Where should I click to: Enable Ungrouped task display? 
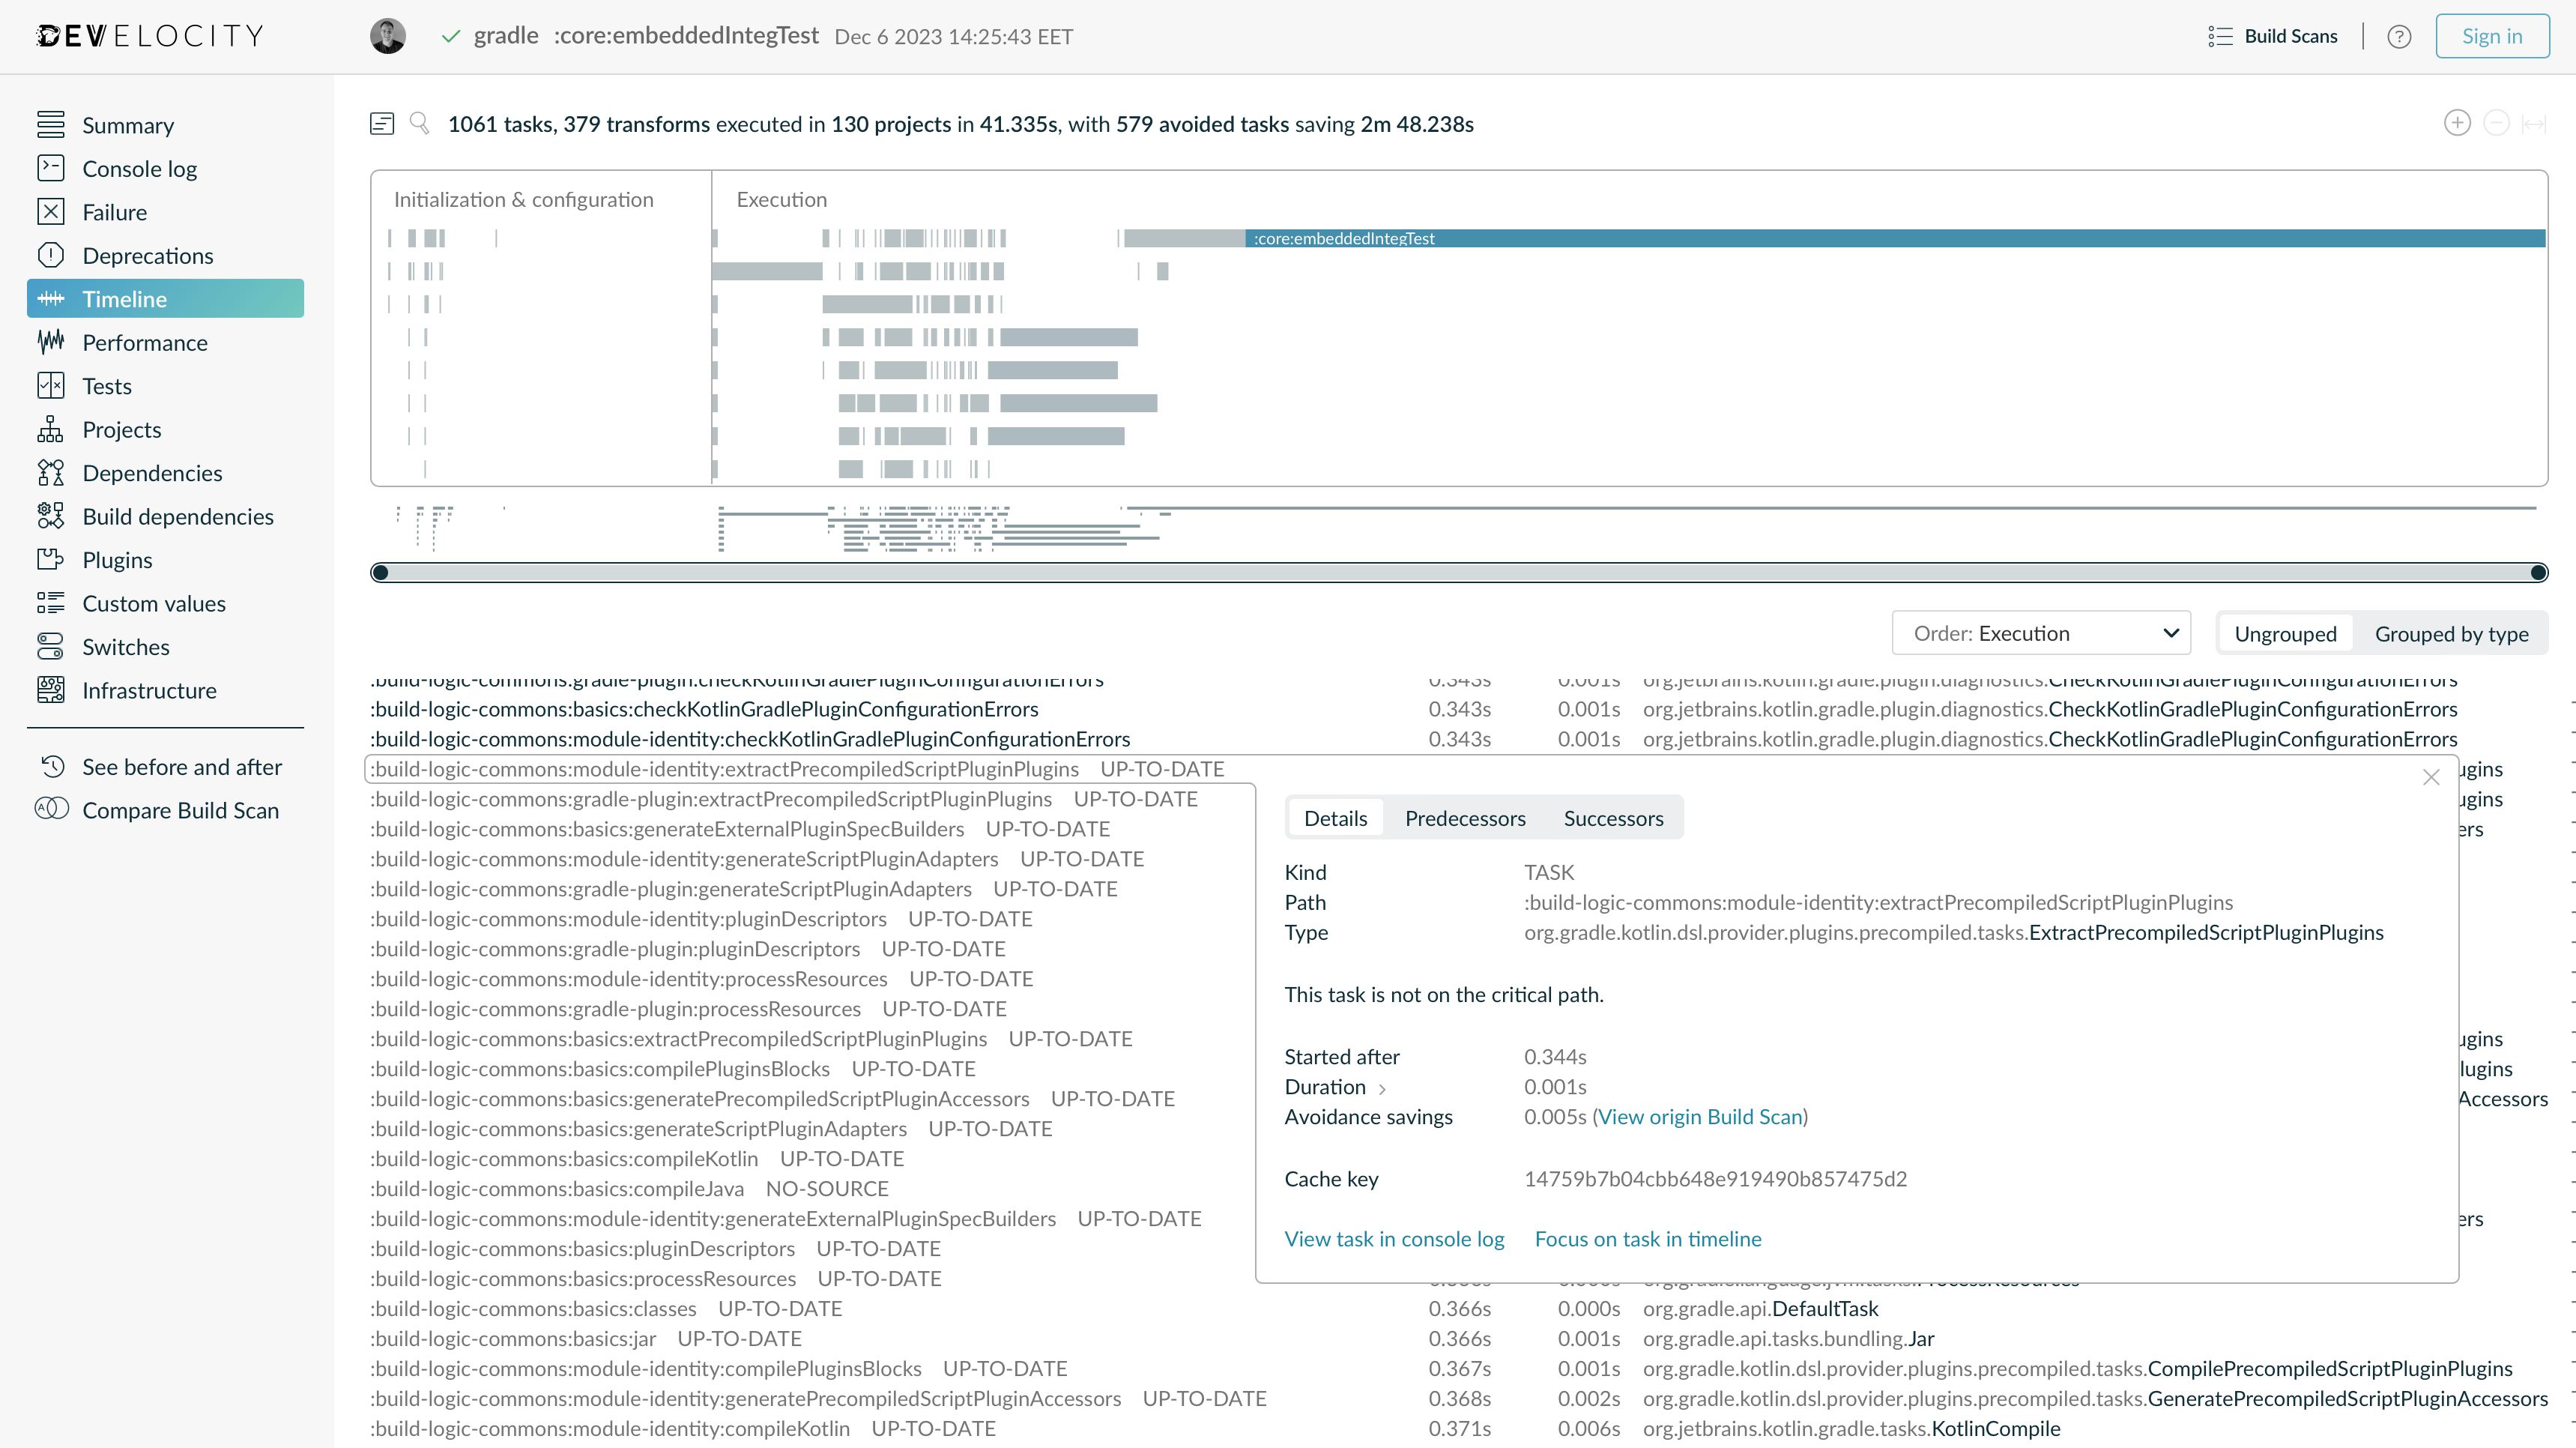[x=2286, y=633]
